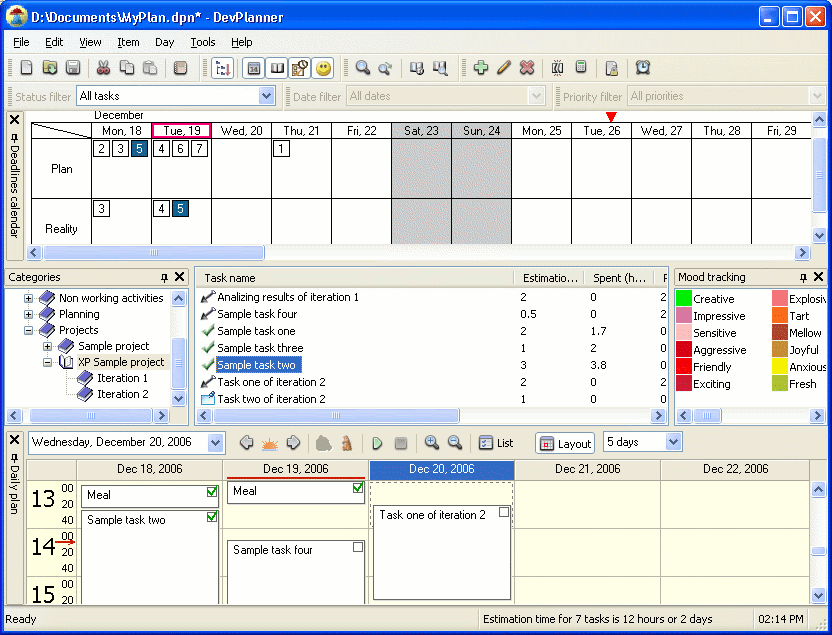Open the Priority filter dropdown
Screen dimensions: 832x635
[x=817, y=96]
